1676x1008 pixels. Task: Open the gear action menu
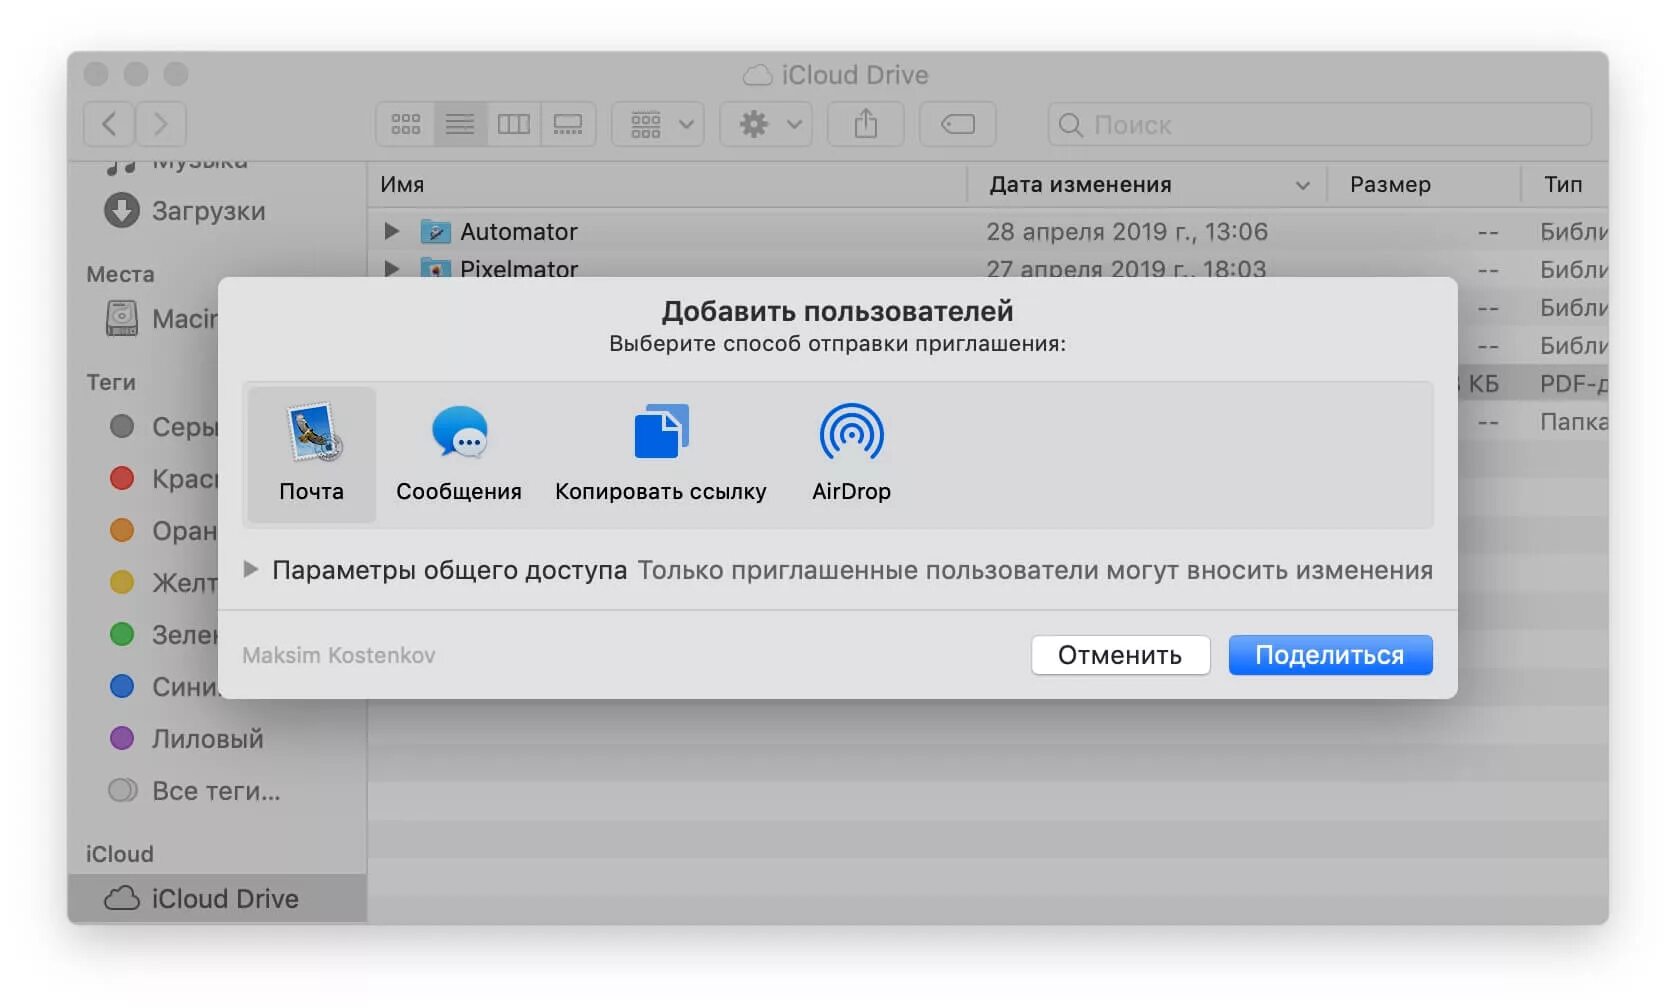click(x=766, y=124)
